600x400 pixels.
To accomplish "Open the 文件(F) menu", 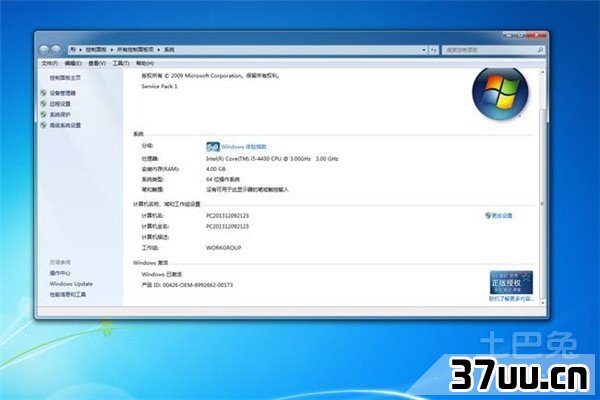I will (x=49, y=63).
